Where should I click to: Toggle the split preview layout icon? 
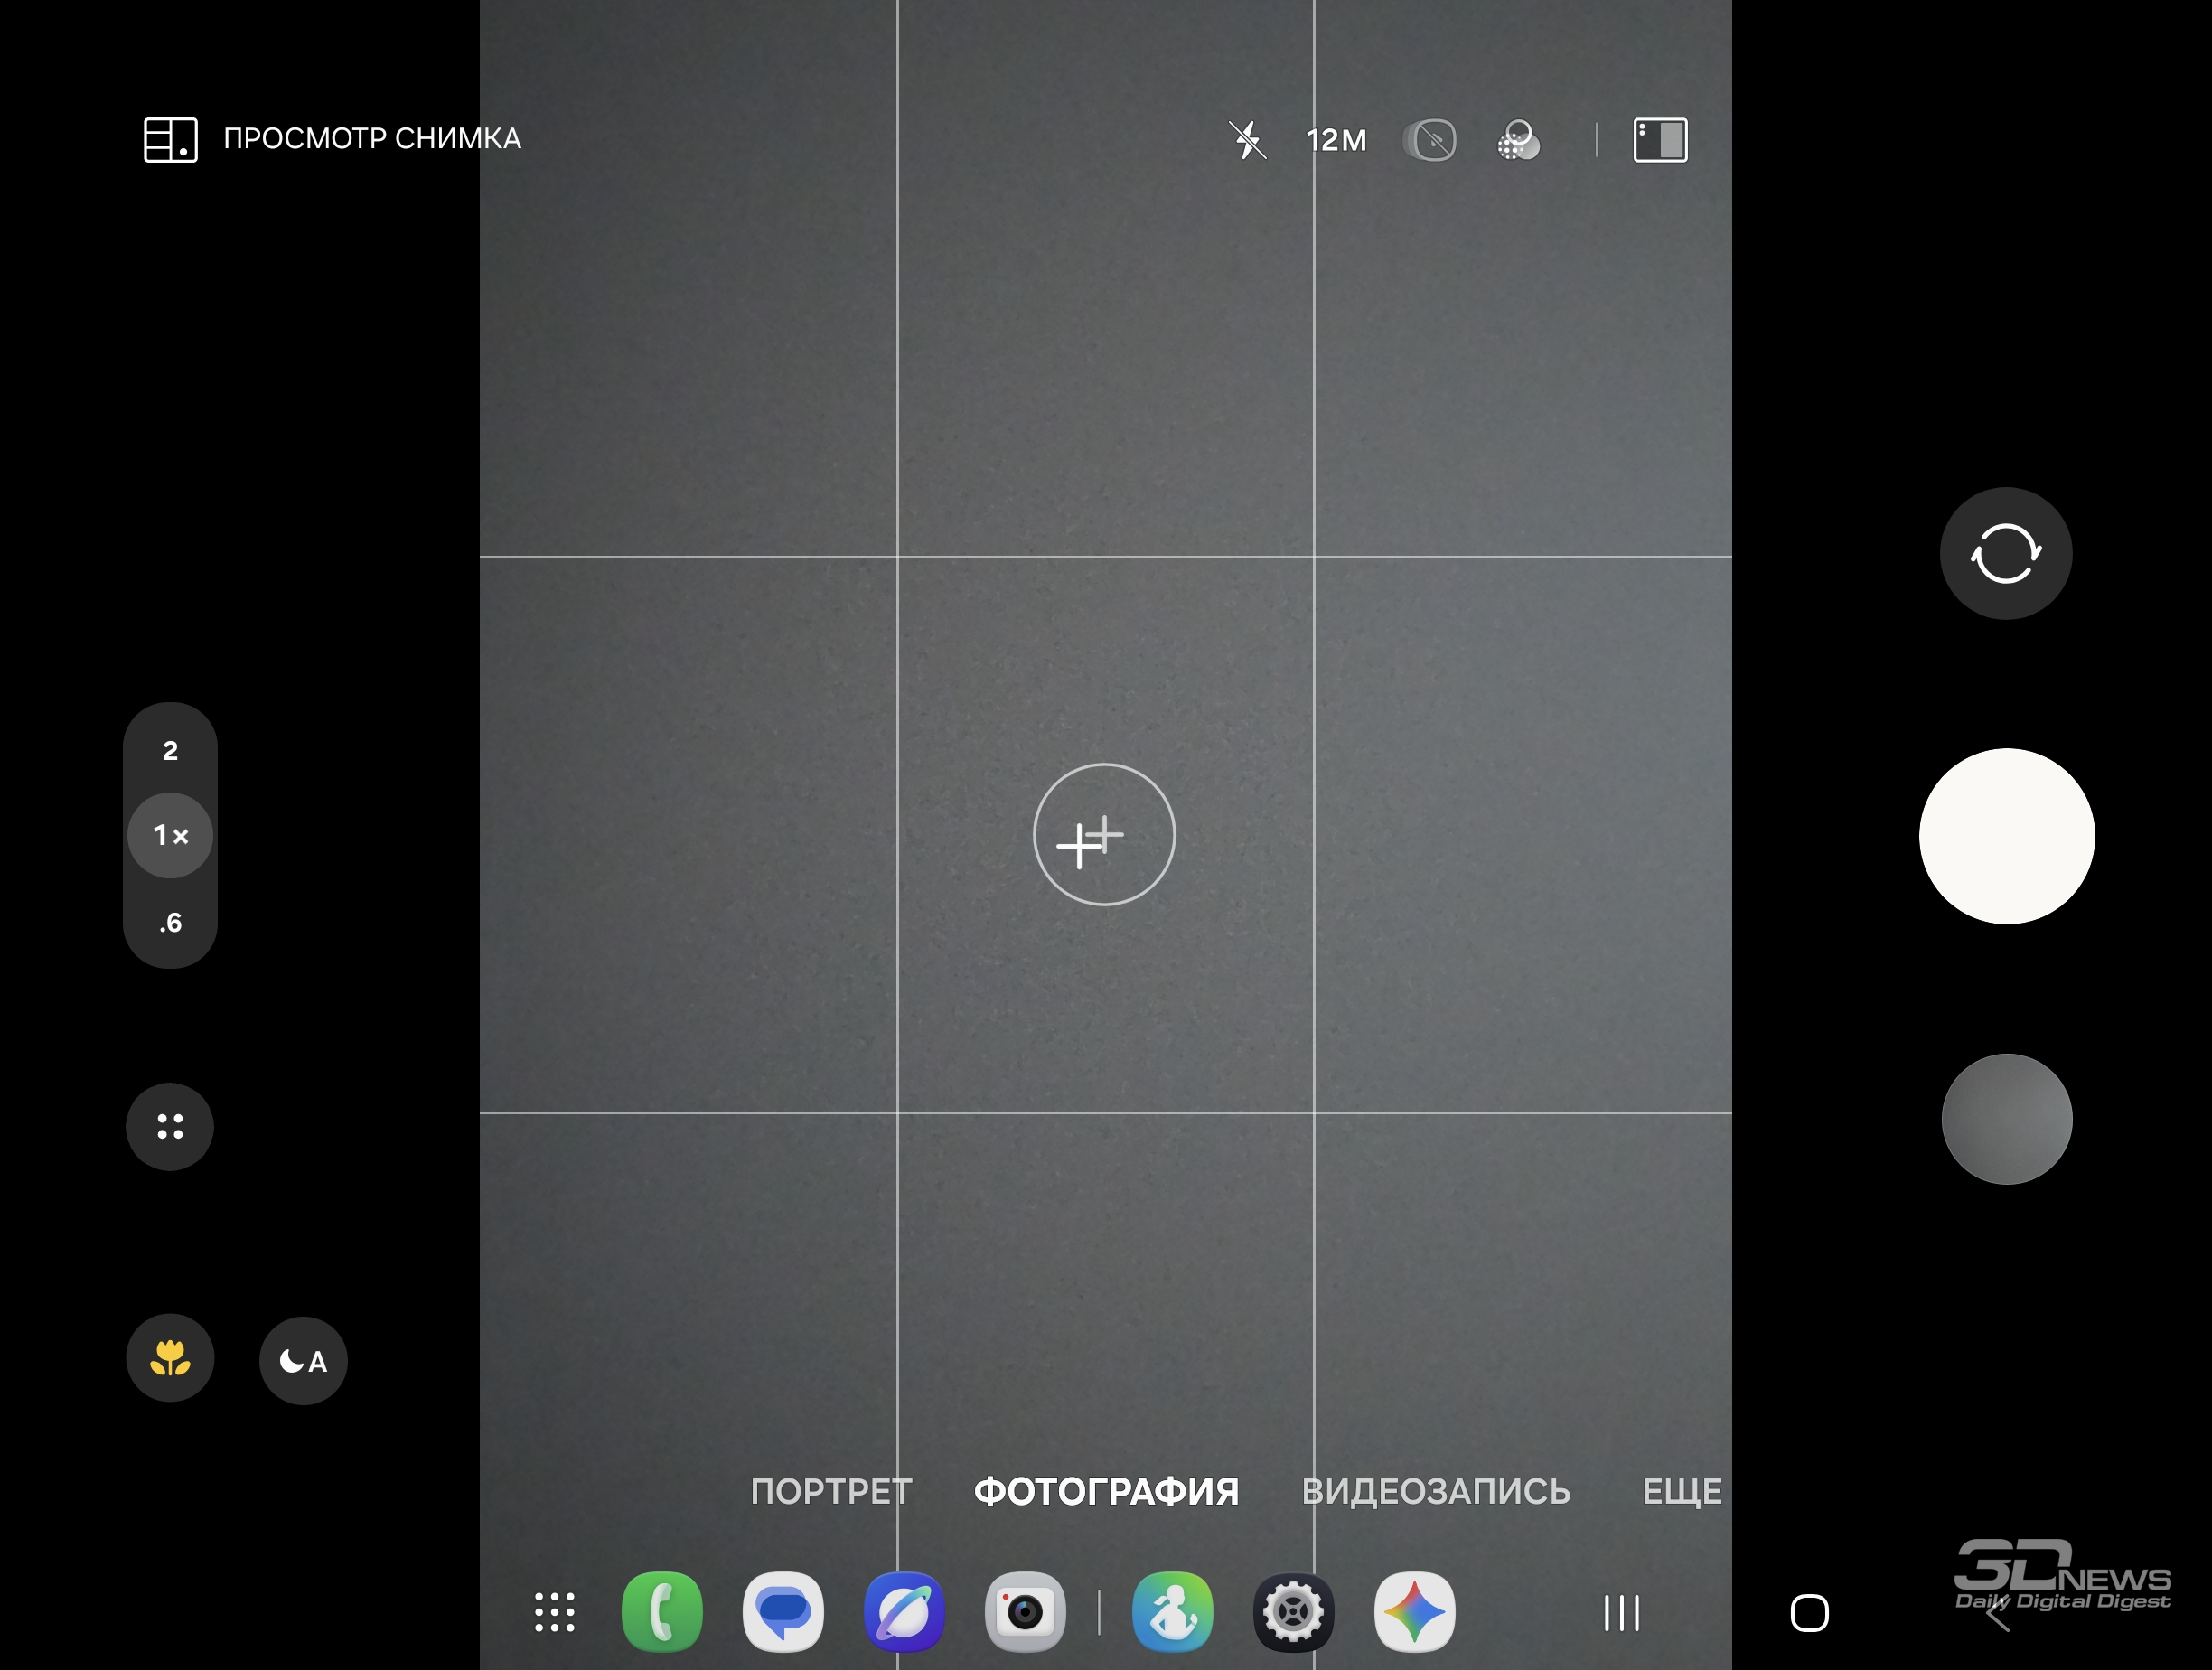click(1660, 140)
